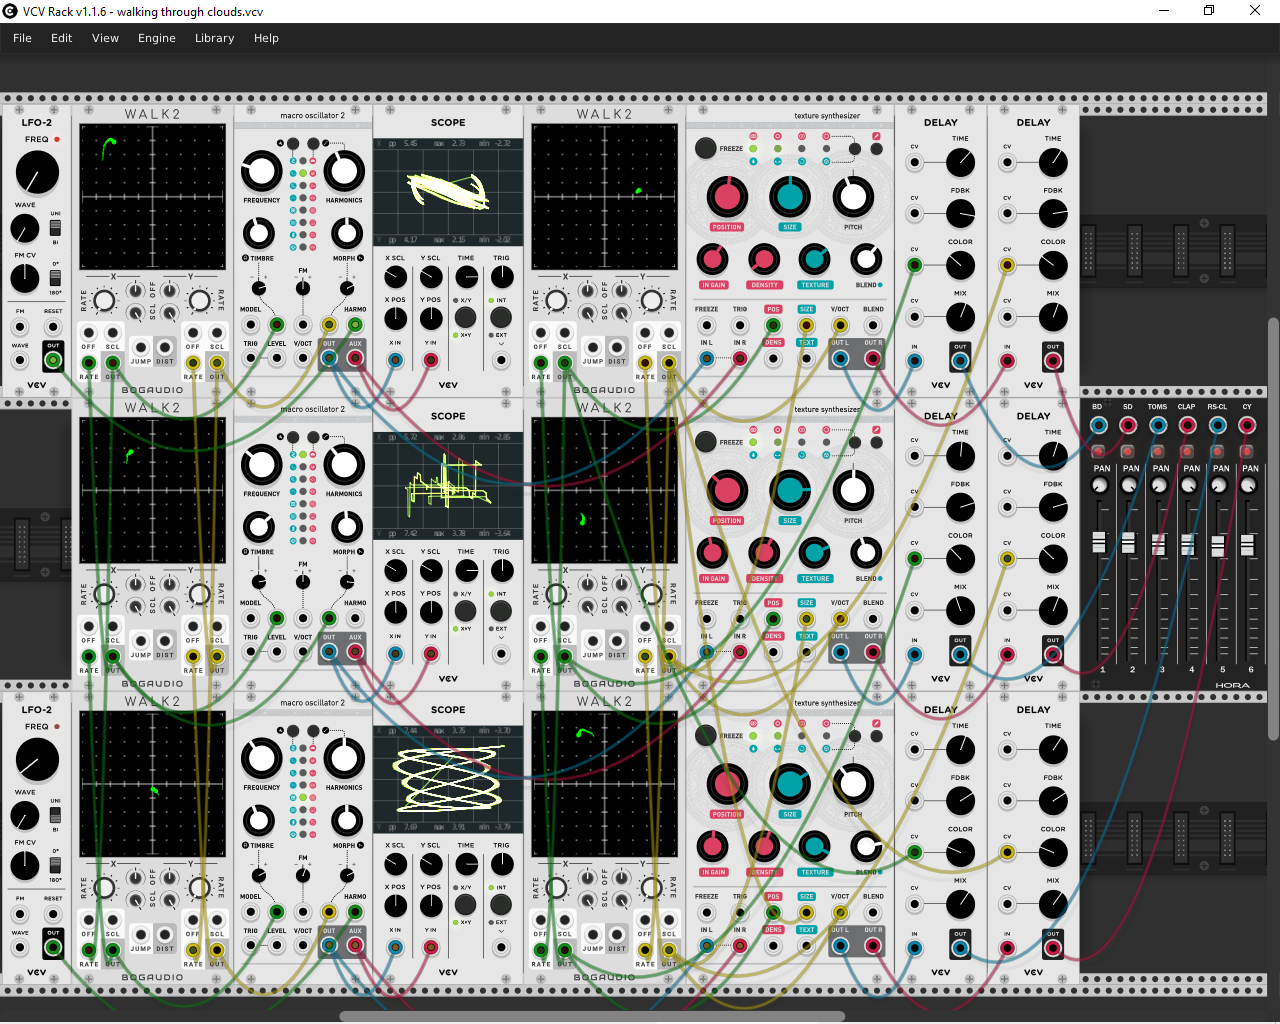Toggle INT/EXT trigger button on top SCOPE

(x=501, y=317)
